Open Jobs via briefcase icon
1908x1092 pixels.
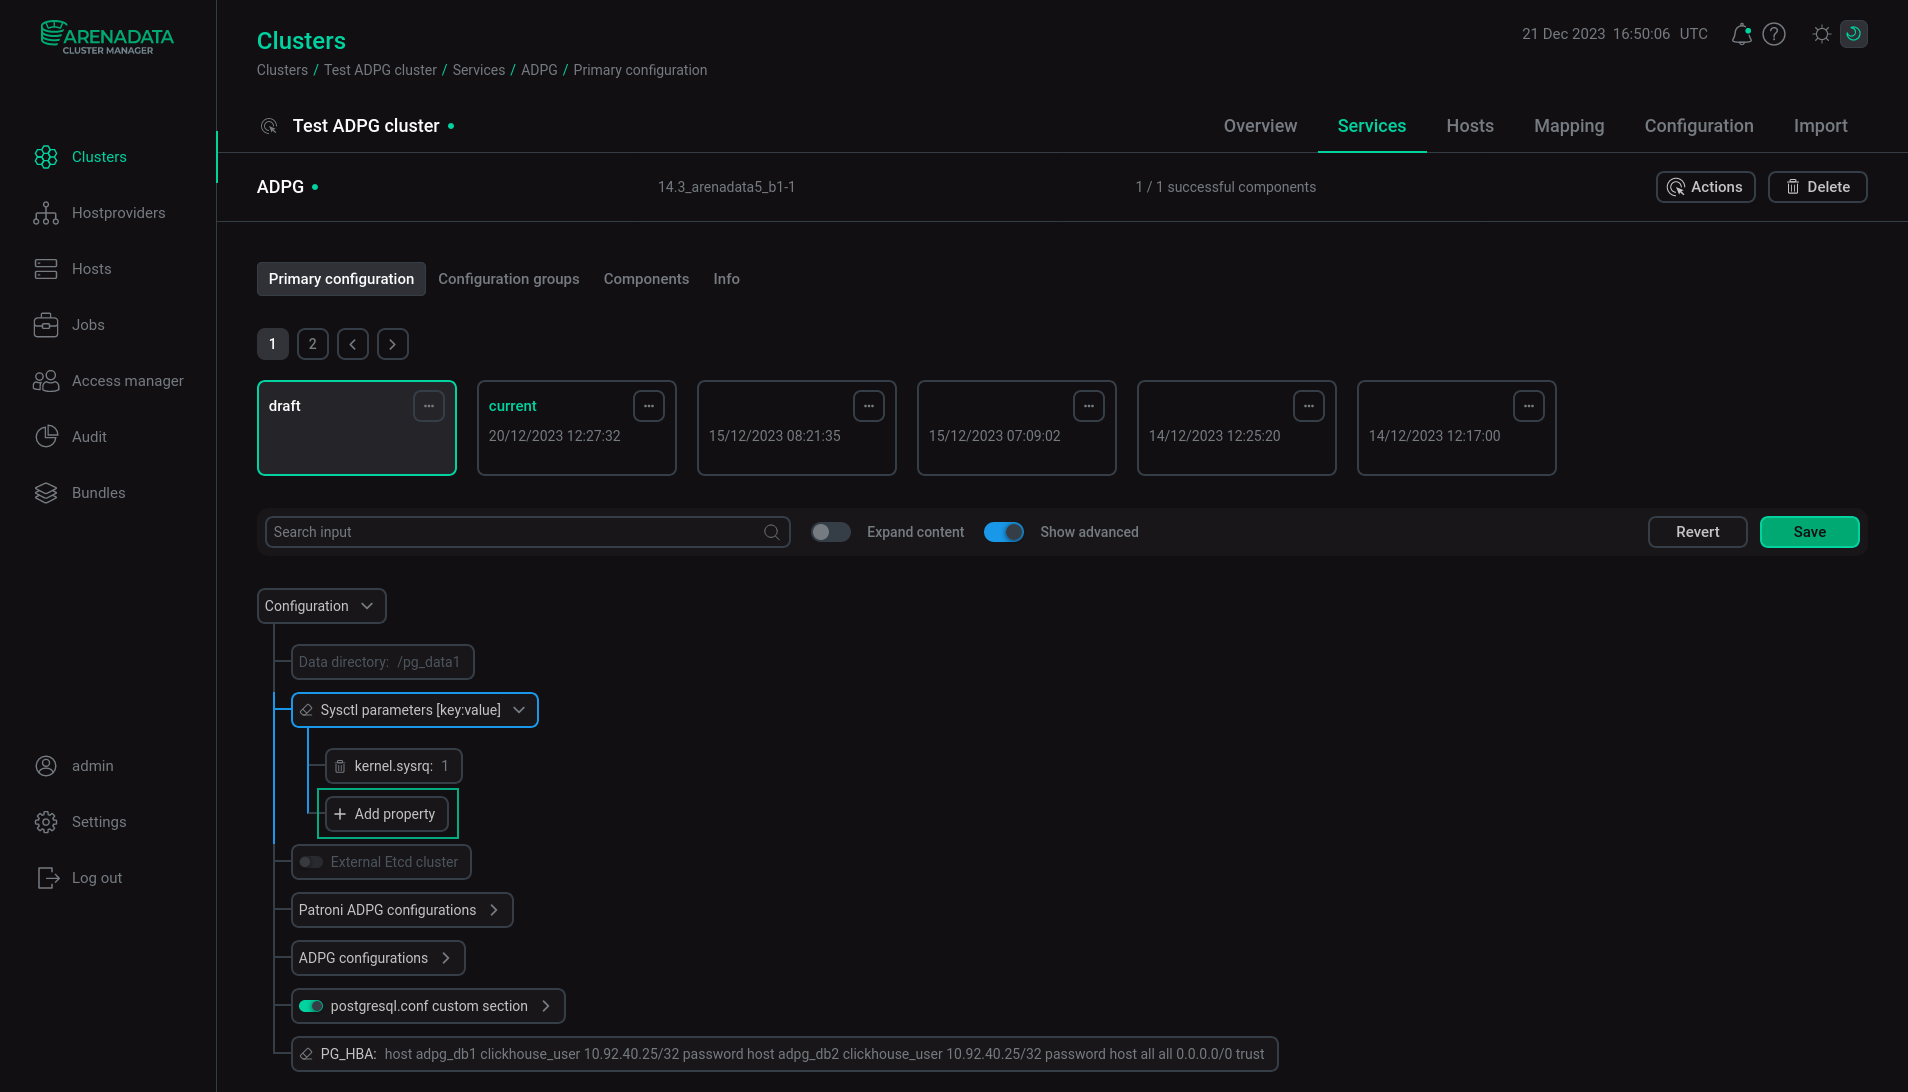point(46,325)
